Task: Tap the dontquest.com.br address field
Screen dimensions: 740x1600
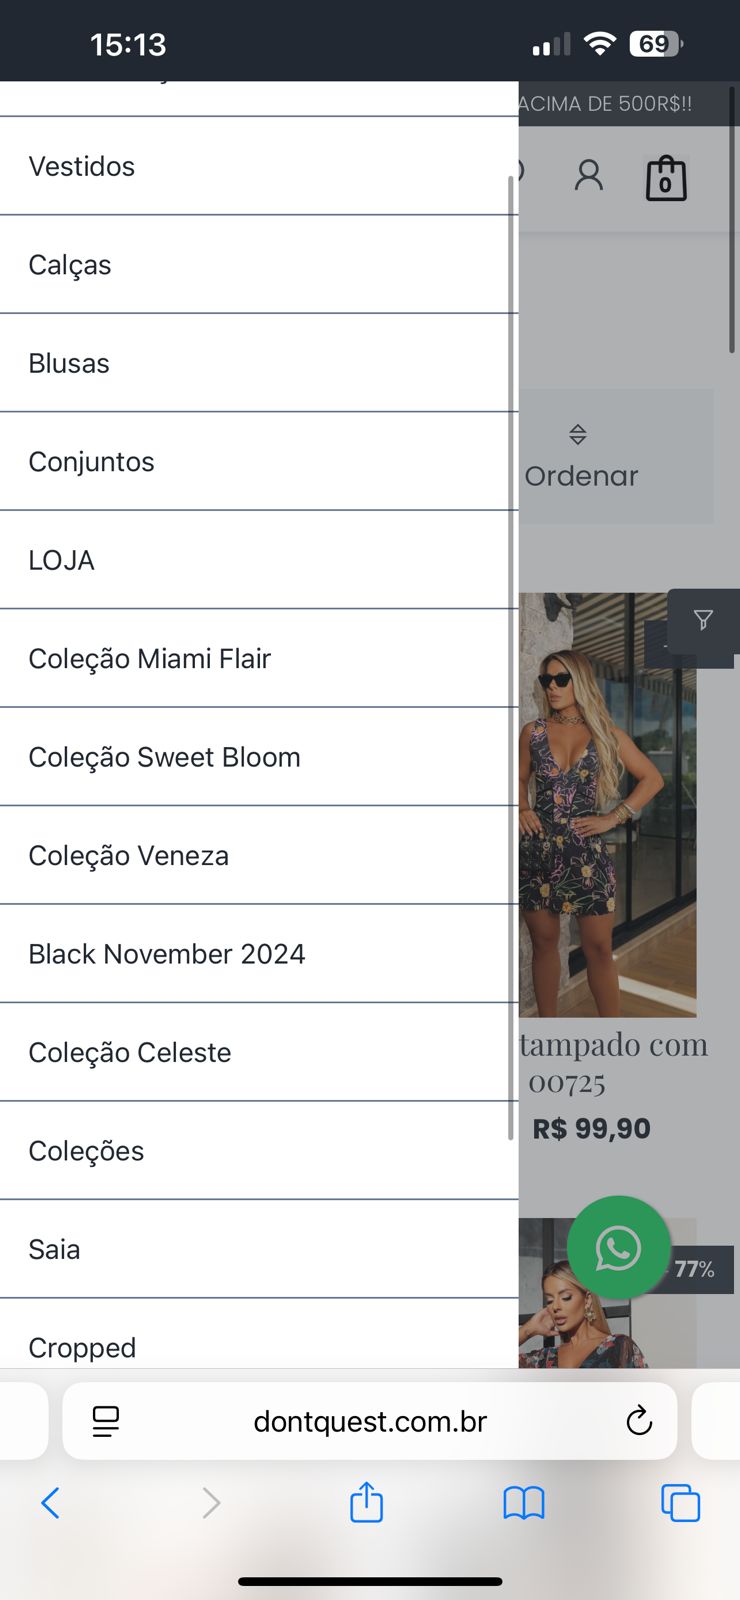Action: pyautogui.click(x=370, y=1421)
